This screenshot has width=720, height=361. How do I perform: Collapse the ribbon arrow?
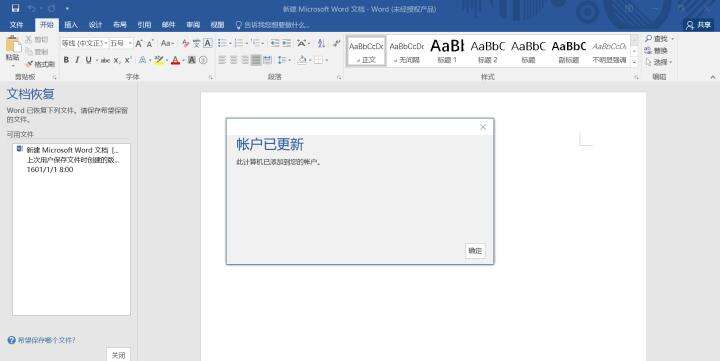tap(713, 77)
